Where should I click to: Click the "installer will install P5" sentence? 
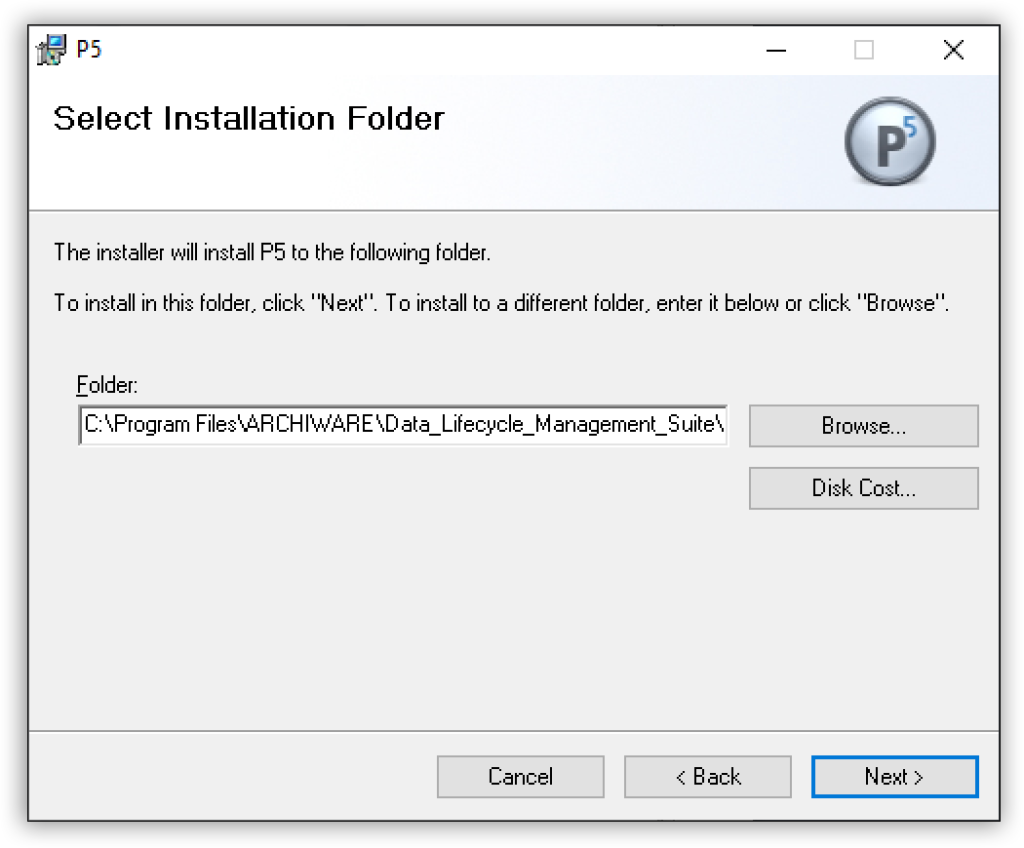(272, 253)
